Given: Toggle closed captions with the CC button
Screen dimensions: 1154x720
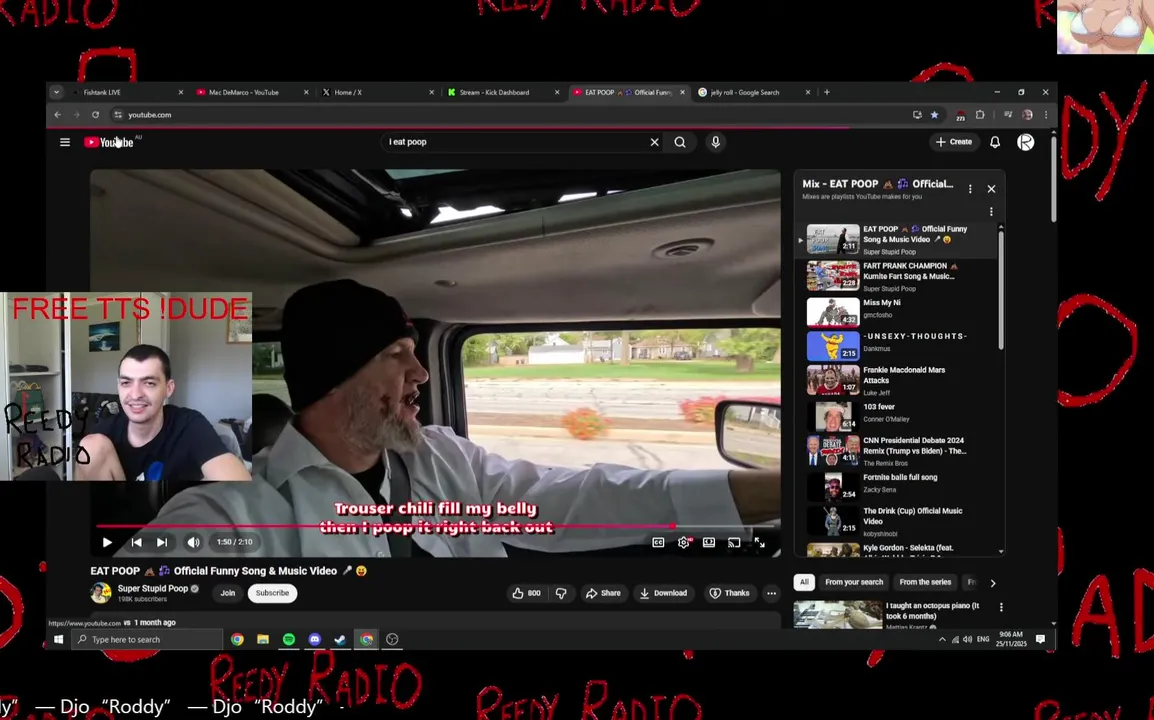Looking at the screenshot, I should 658,542.
